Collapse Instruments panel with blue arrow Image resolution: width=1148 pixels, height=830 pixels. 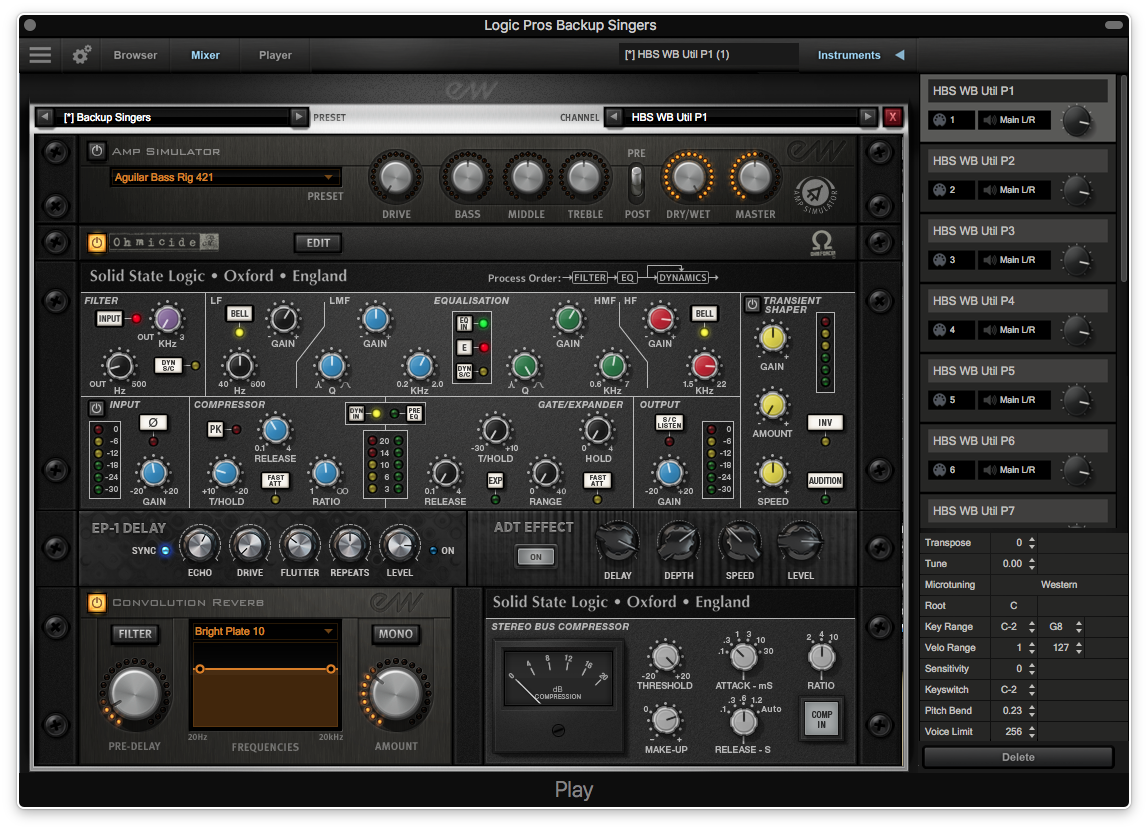coord(900,55)
